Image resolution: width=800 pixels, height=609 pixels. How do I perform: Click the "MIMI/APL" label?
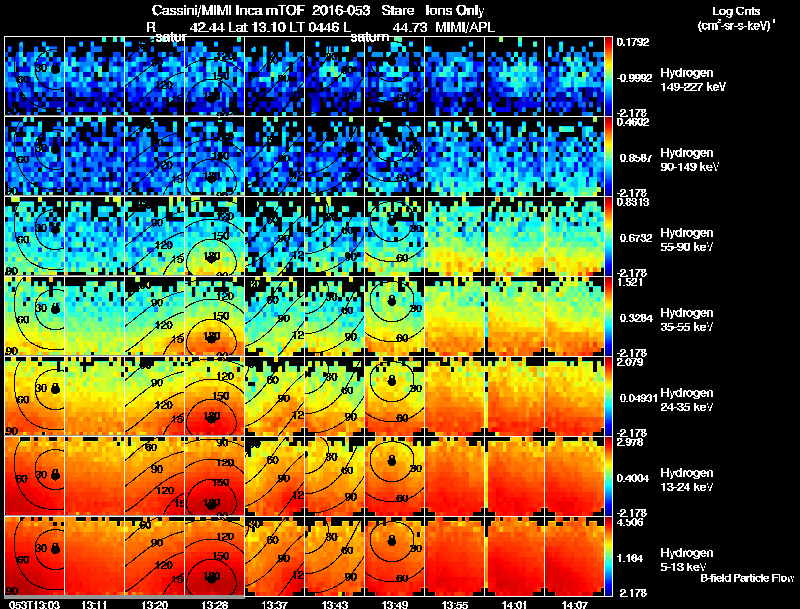point(465,27)
